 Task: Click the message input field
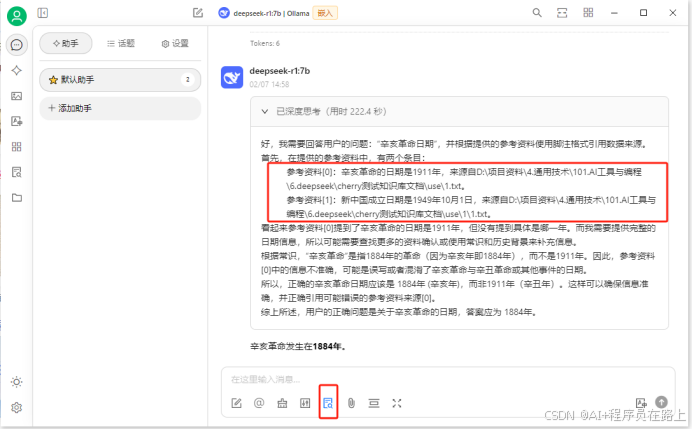448,380
